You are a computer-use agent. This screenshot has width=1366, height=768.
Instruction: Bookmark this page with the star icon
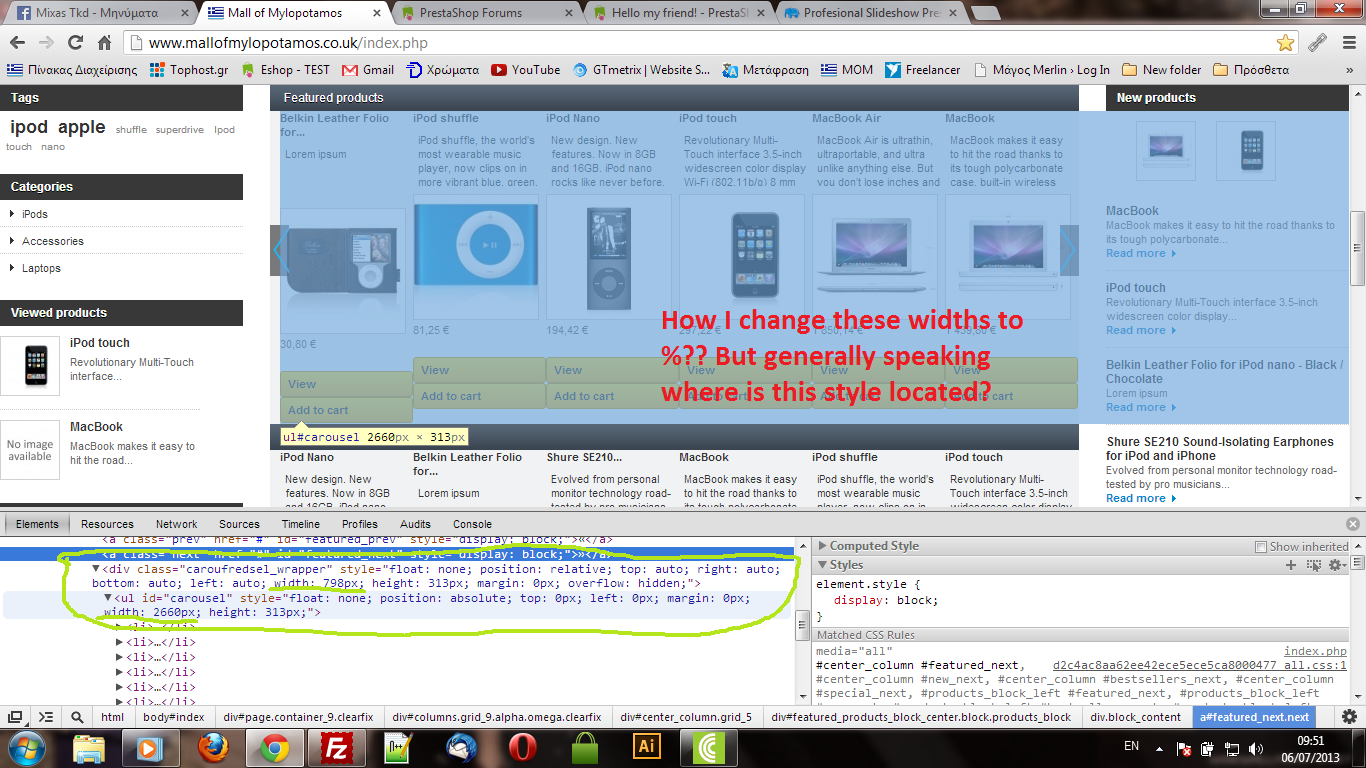pos(1285,43)
